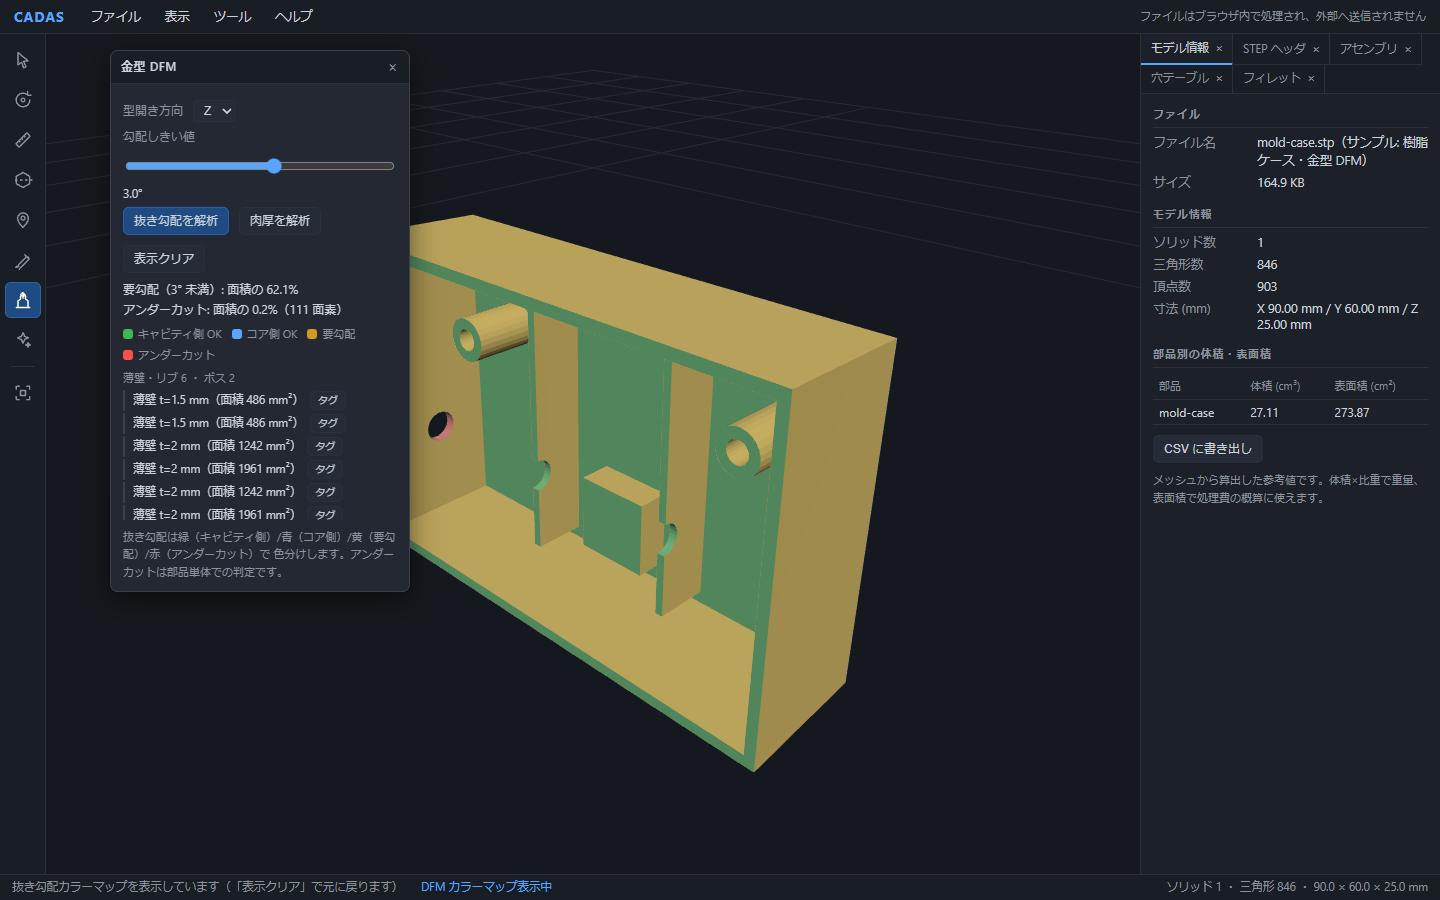Click the アンダーカット 0.2% result line

click(x=232, y=310)
